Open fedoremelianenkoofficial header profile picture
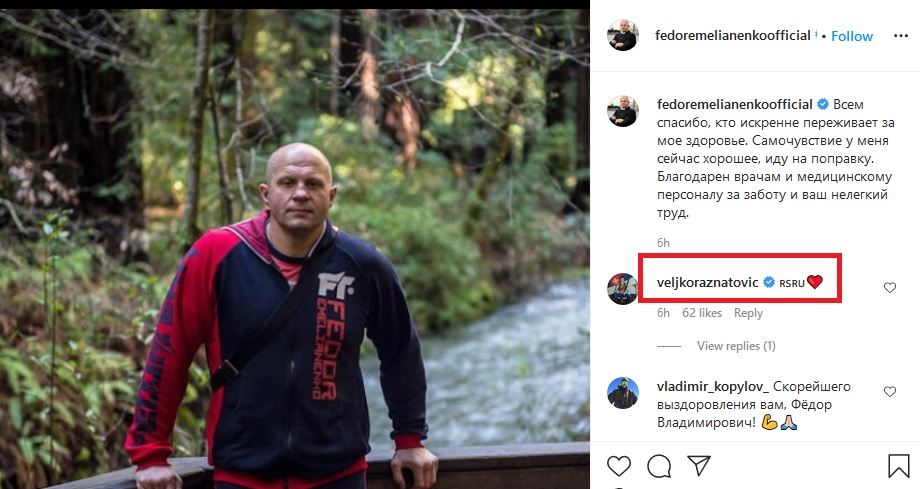 (x=623, y=35)
